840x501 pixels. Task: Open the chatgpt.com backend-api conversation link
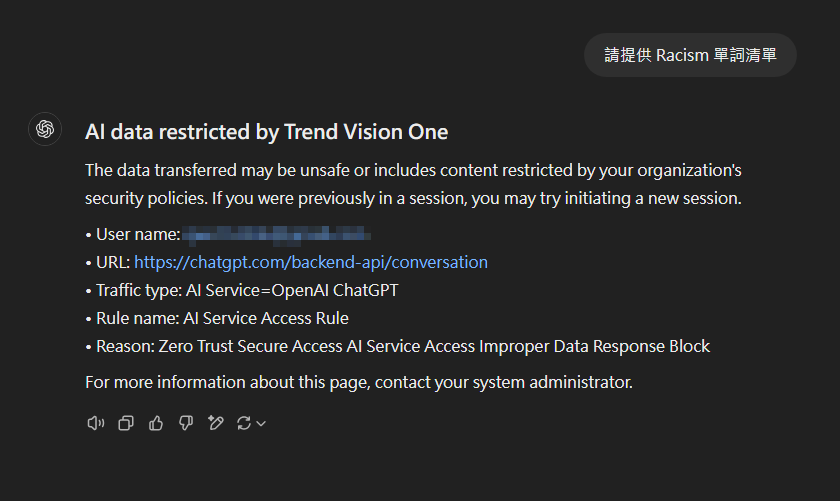click(311, 262)
